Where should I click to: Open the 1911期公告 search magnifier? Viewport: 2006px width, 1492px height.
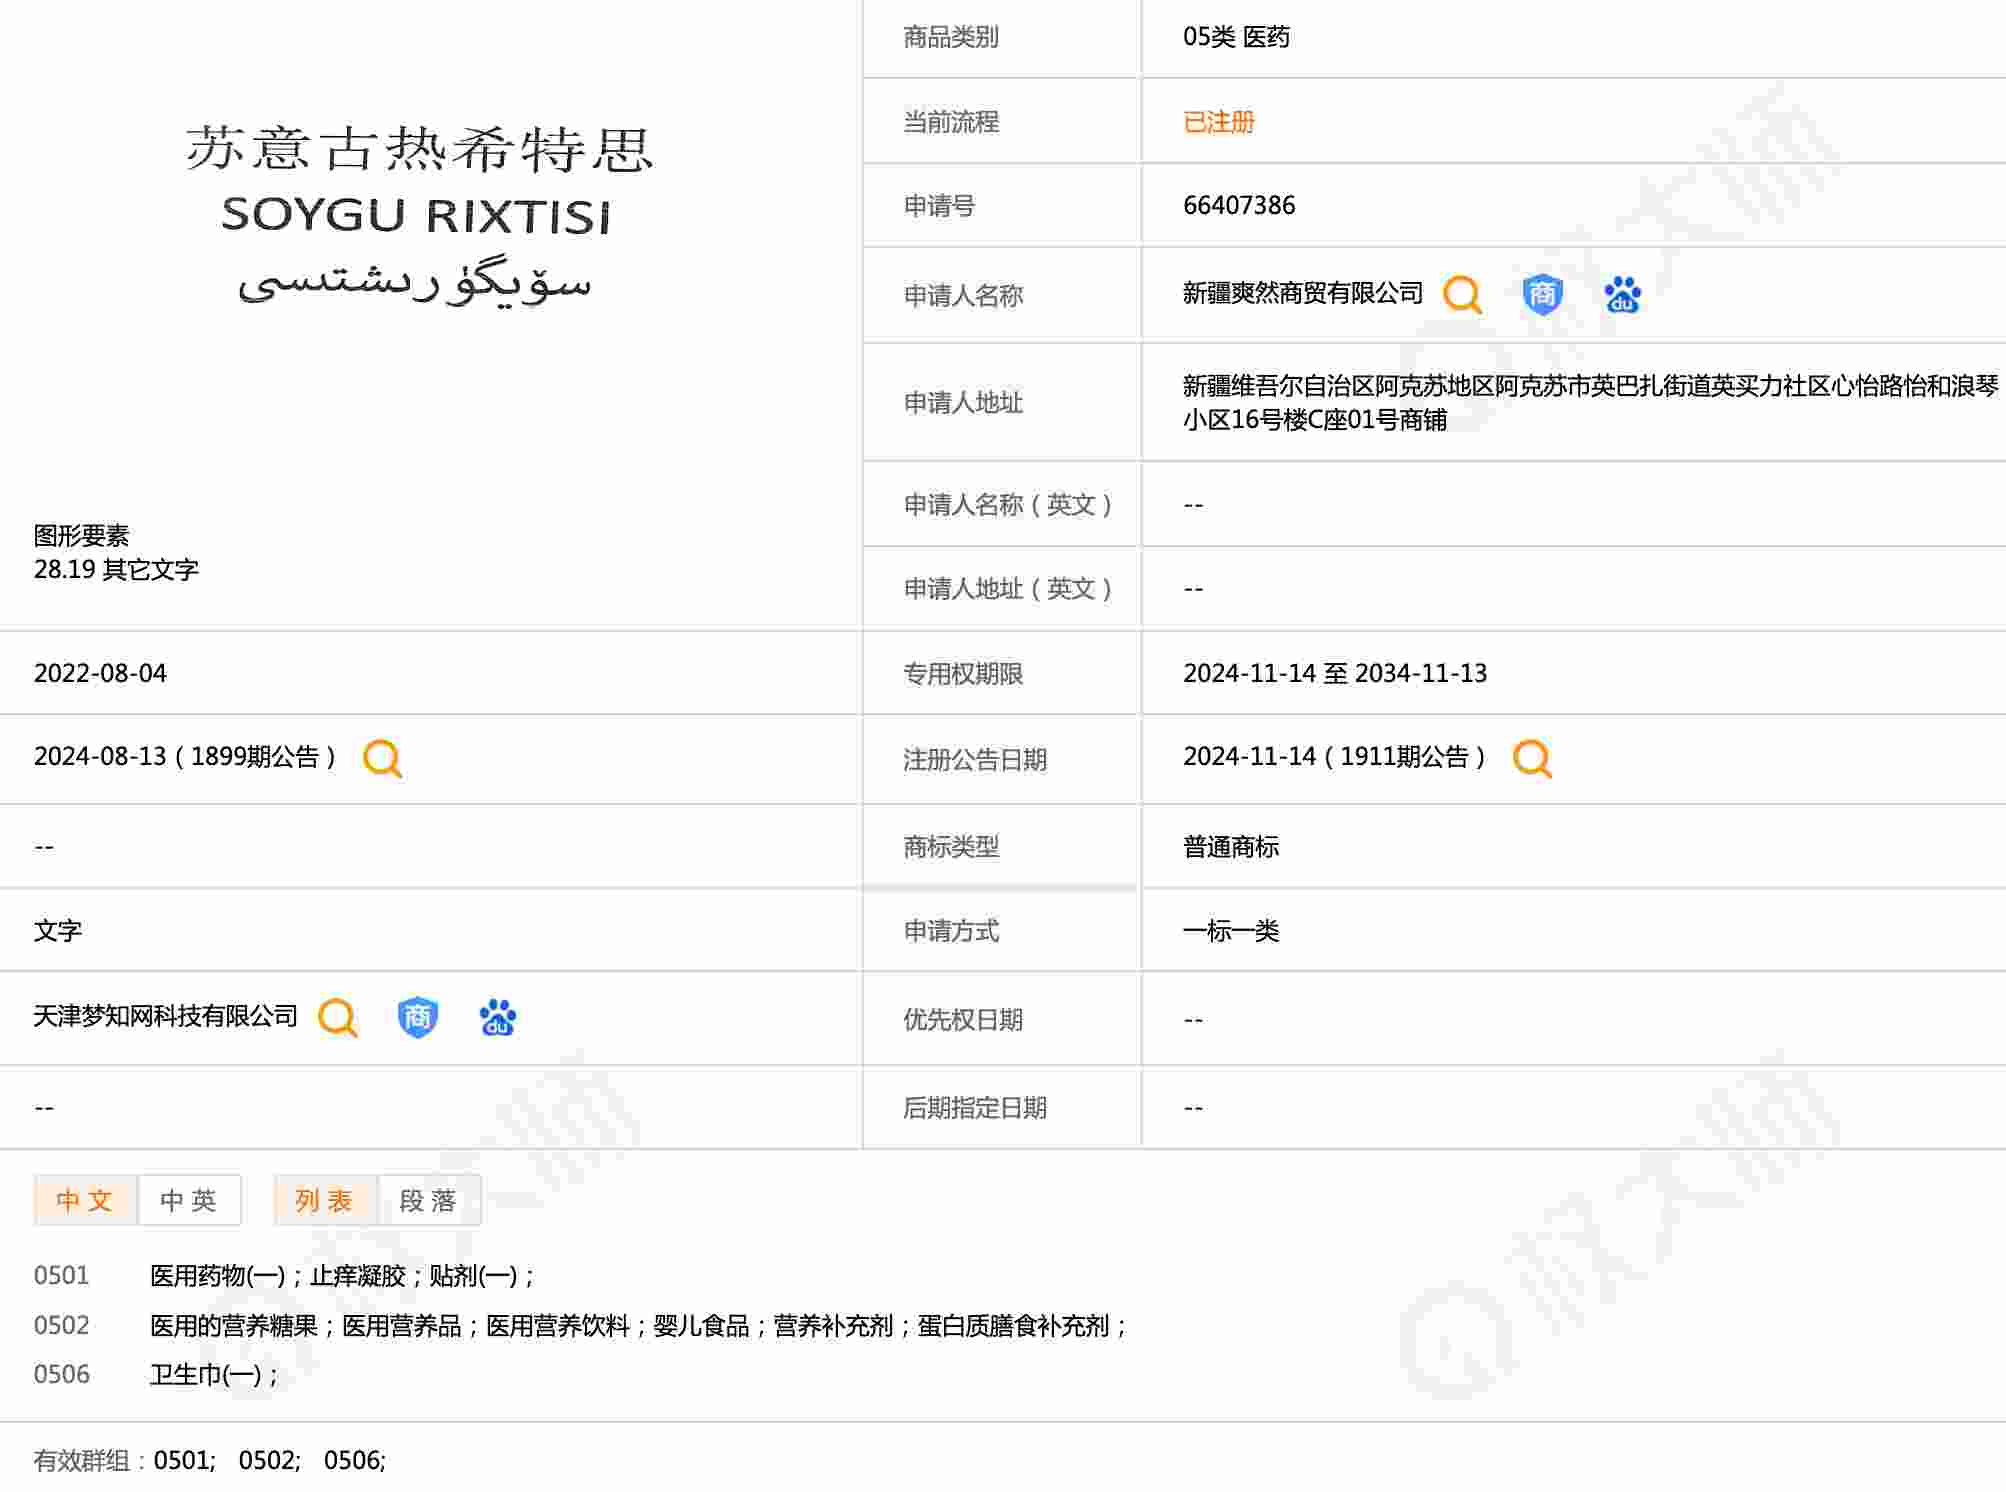point(1531,759)
